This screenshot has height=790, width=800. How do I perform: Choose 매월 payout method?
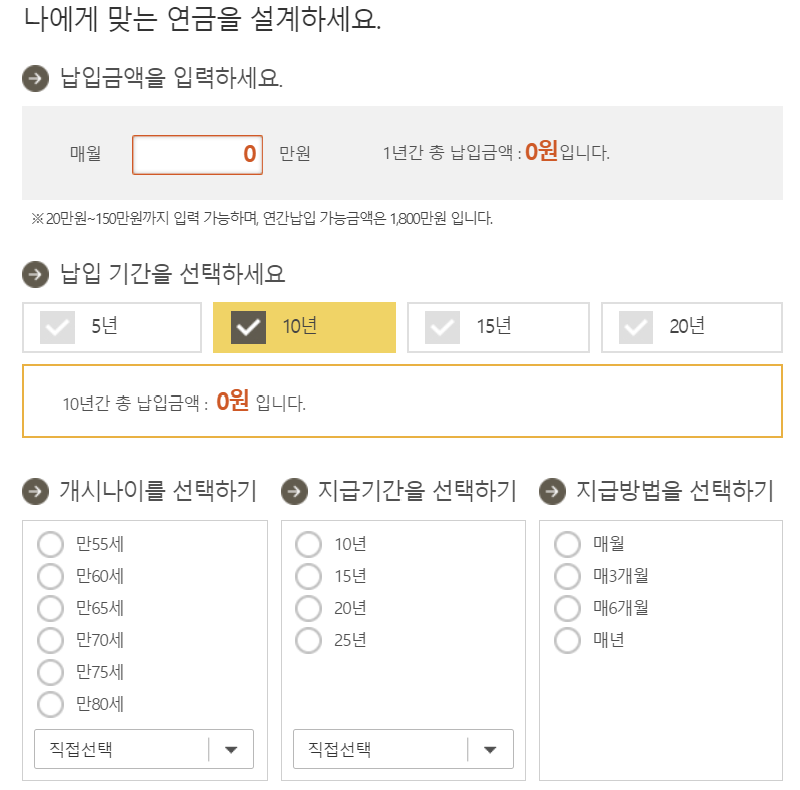(567, 544)
